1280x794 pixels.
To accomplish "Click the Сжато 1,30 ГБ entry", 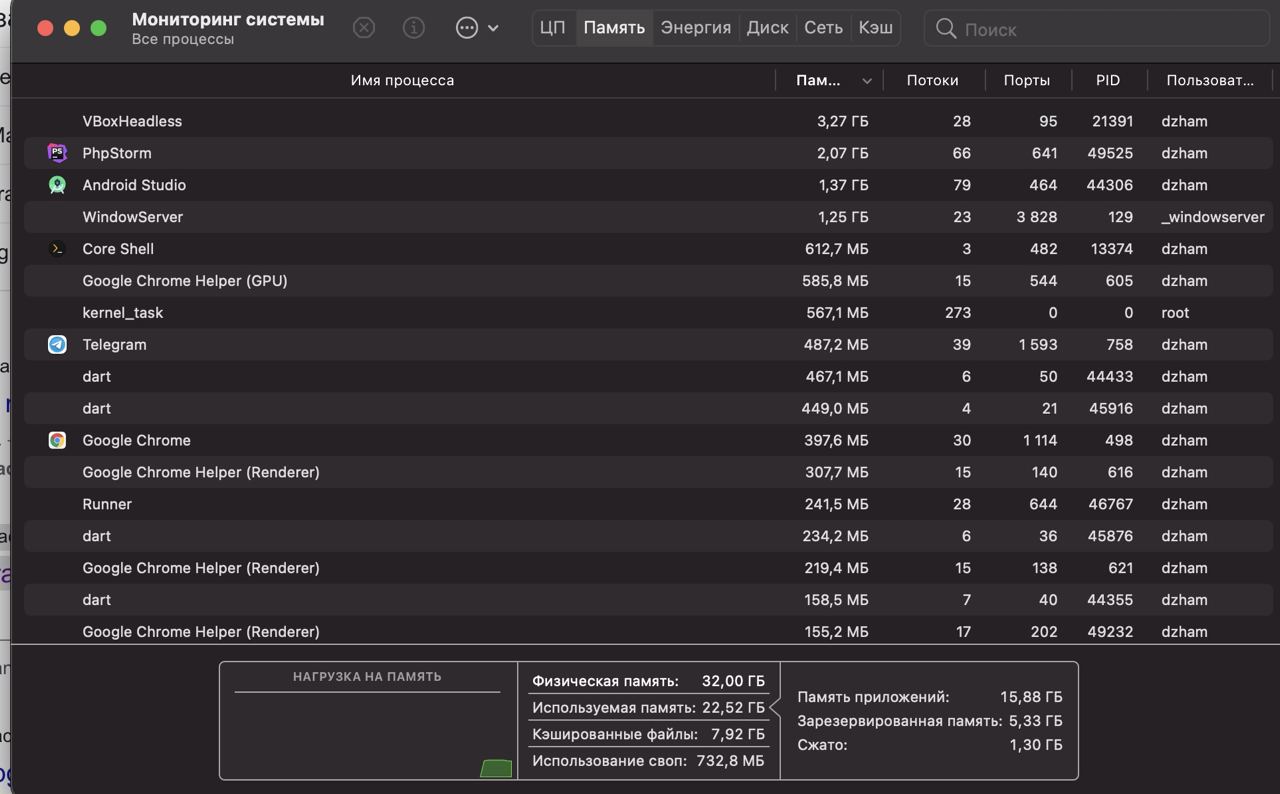I will (x=930, y=745).
